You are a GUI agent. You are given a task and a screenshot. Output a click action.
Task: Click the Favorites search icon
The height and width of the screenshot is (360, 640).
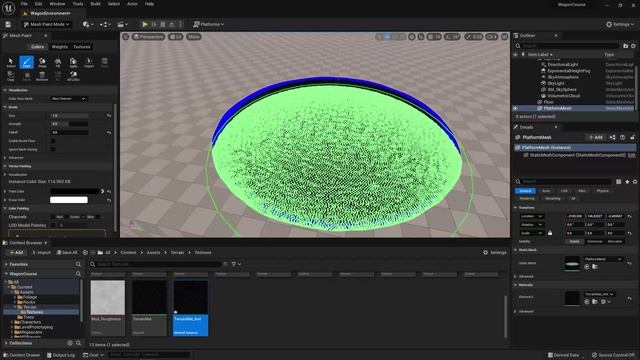(78, 264)
